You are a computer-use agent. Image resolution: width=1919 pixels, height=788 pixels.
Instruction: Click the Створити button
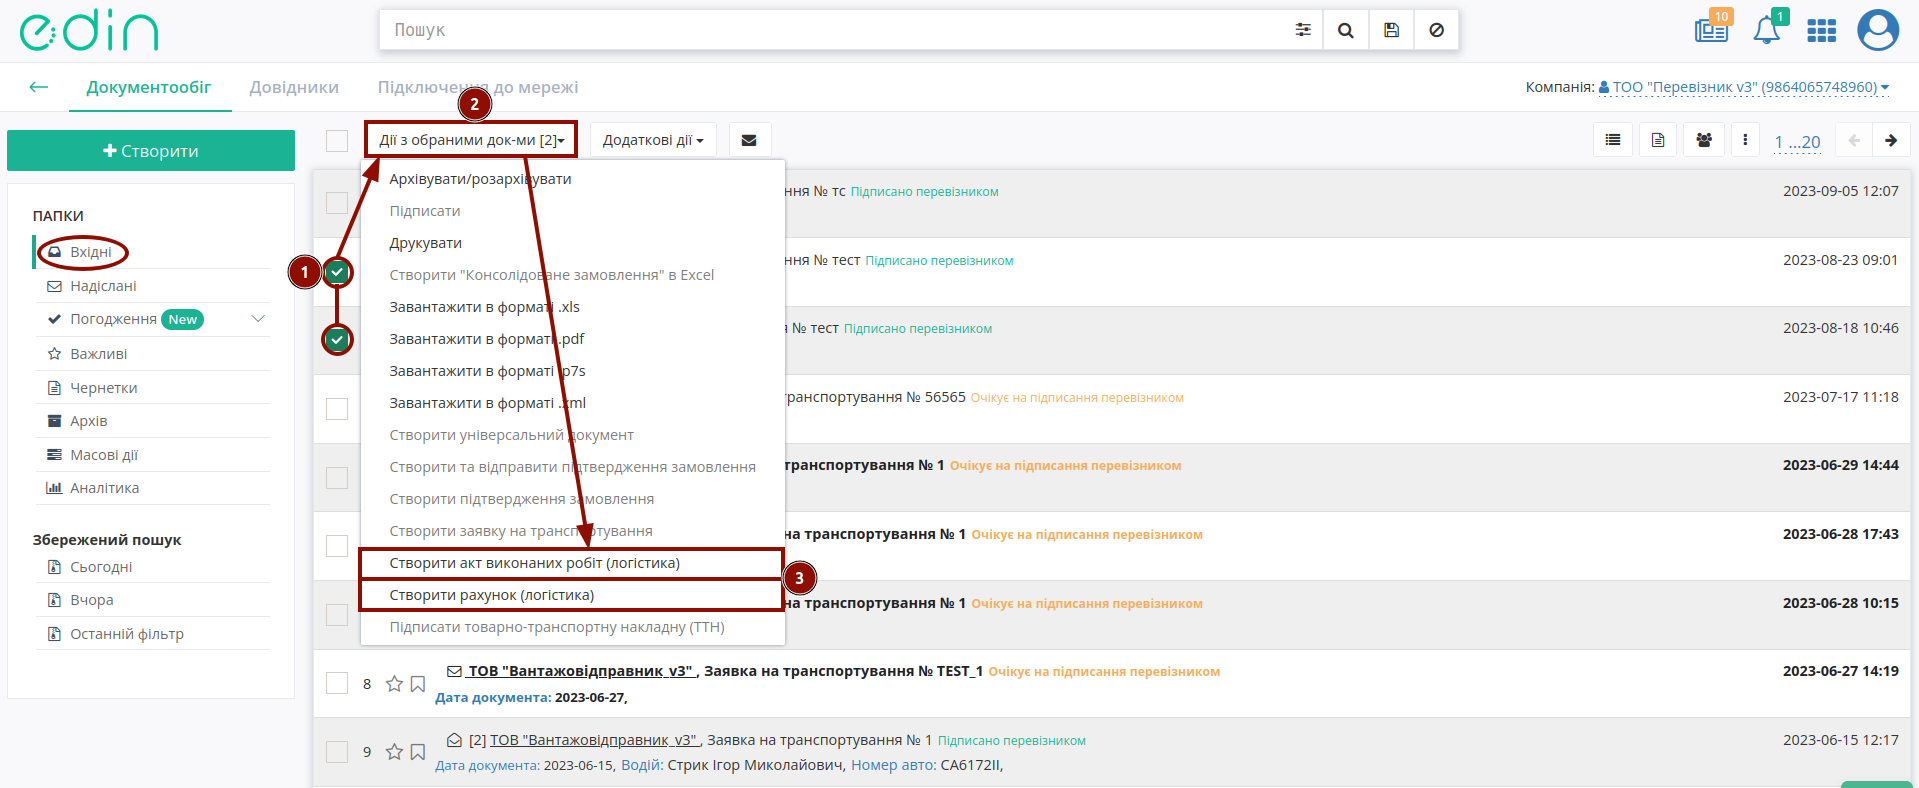click(151, 151)
